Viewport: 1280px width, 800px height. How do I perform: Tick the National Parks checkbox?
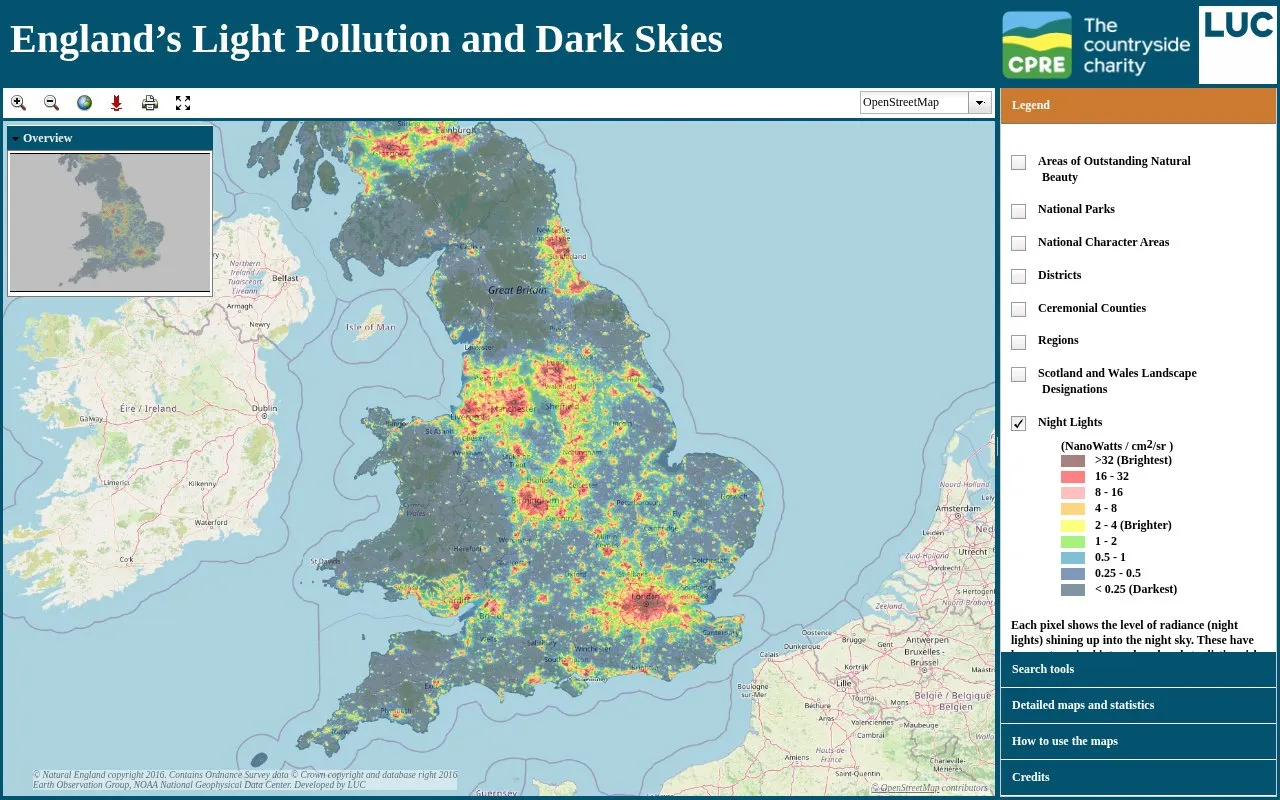(x=1018, y=211)
